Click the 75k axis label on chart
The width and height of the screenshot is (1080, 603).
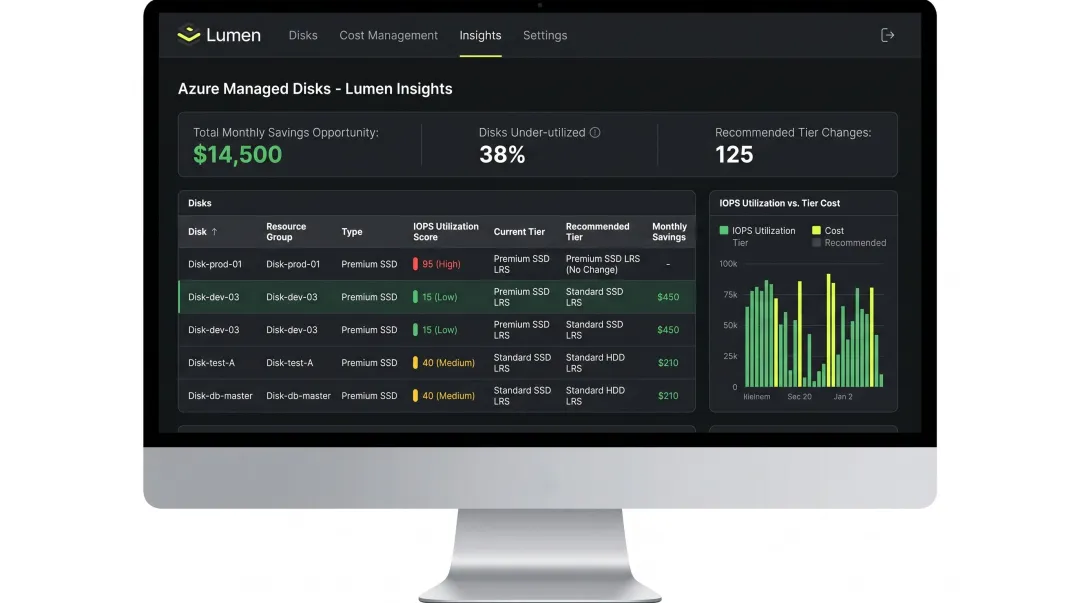tap(730, 294)
